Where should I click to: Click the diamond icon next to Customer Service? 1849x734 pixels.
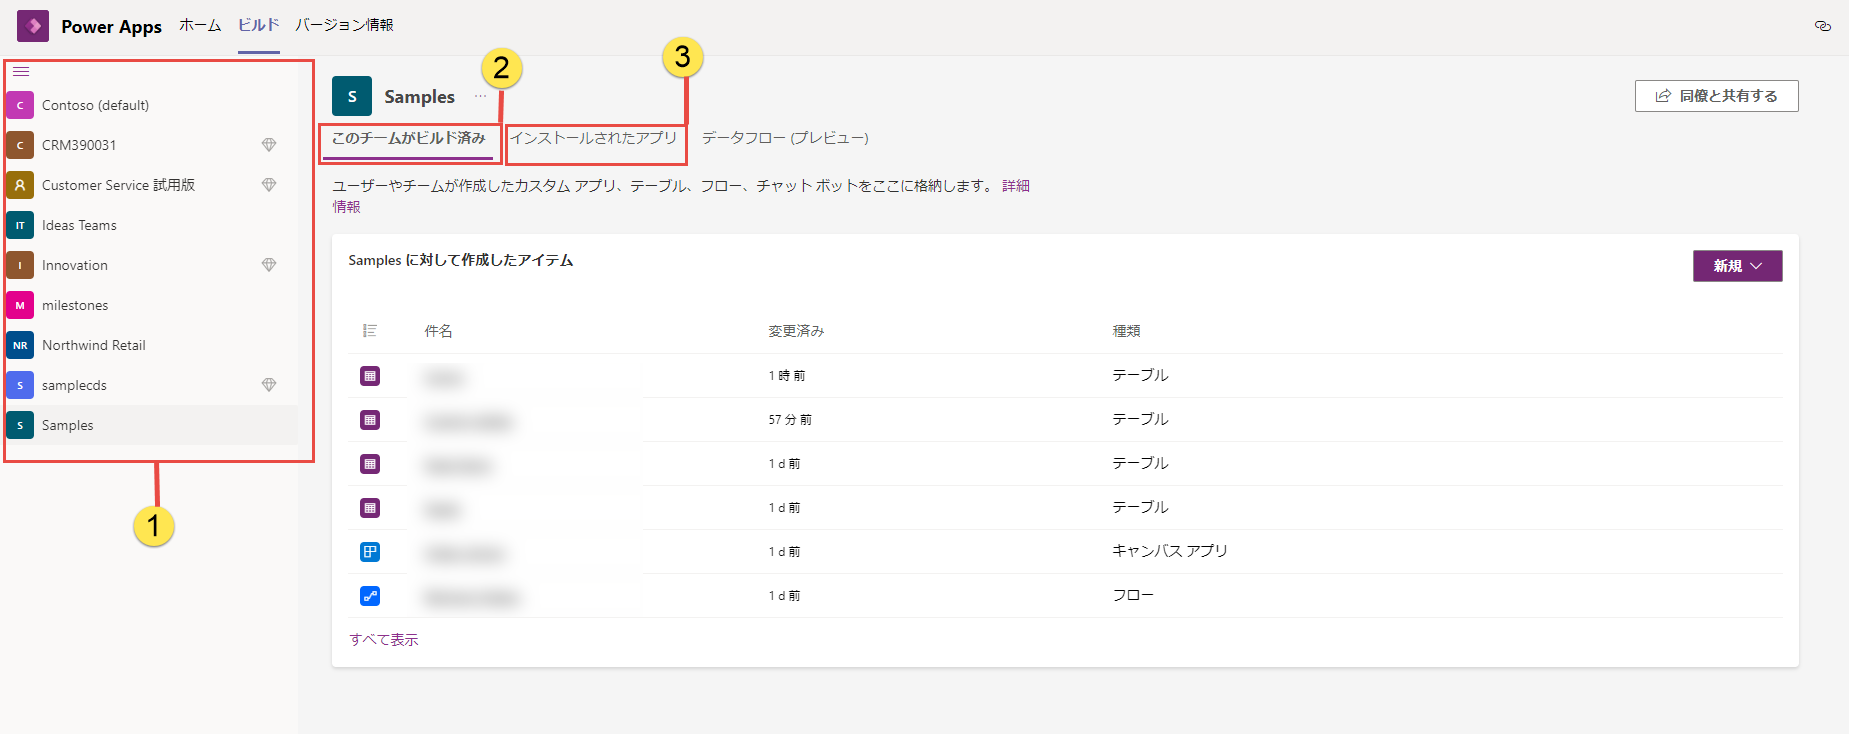269,185
